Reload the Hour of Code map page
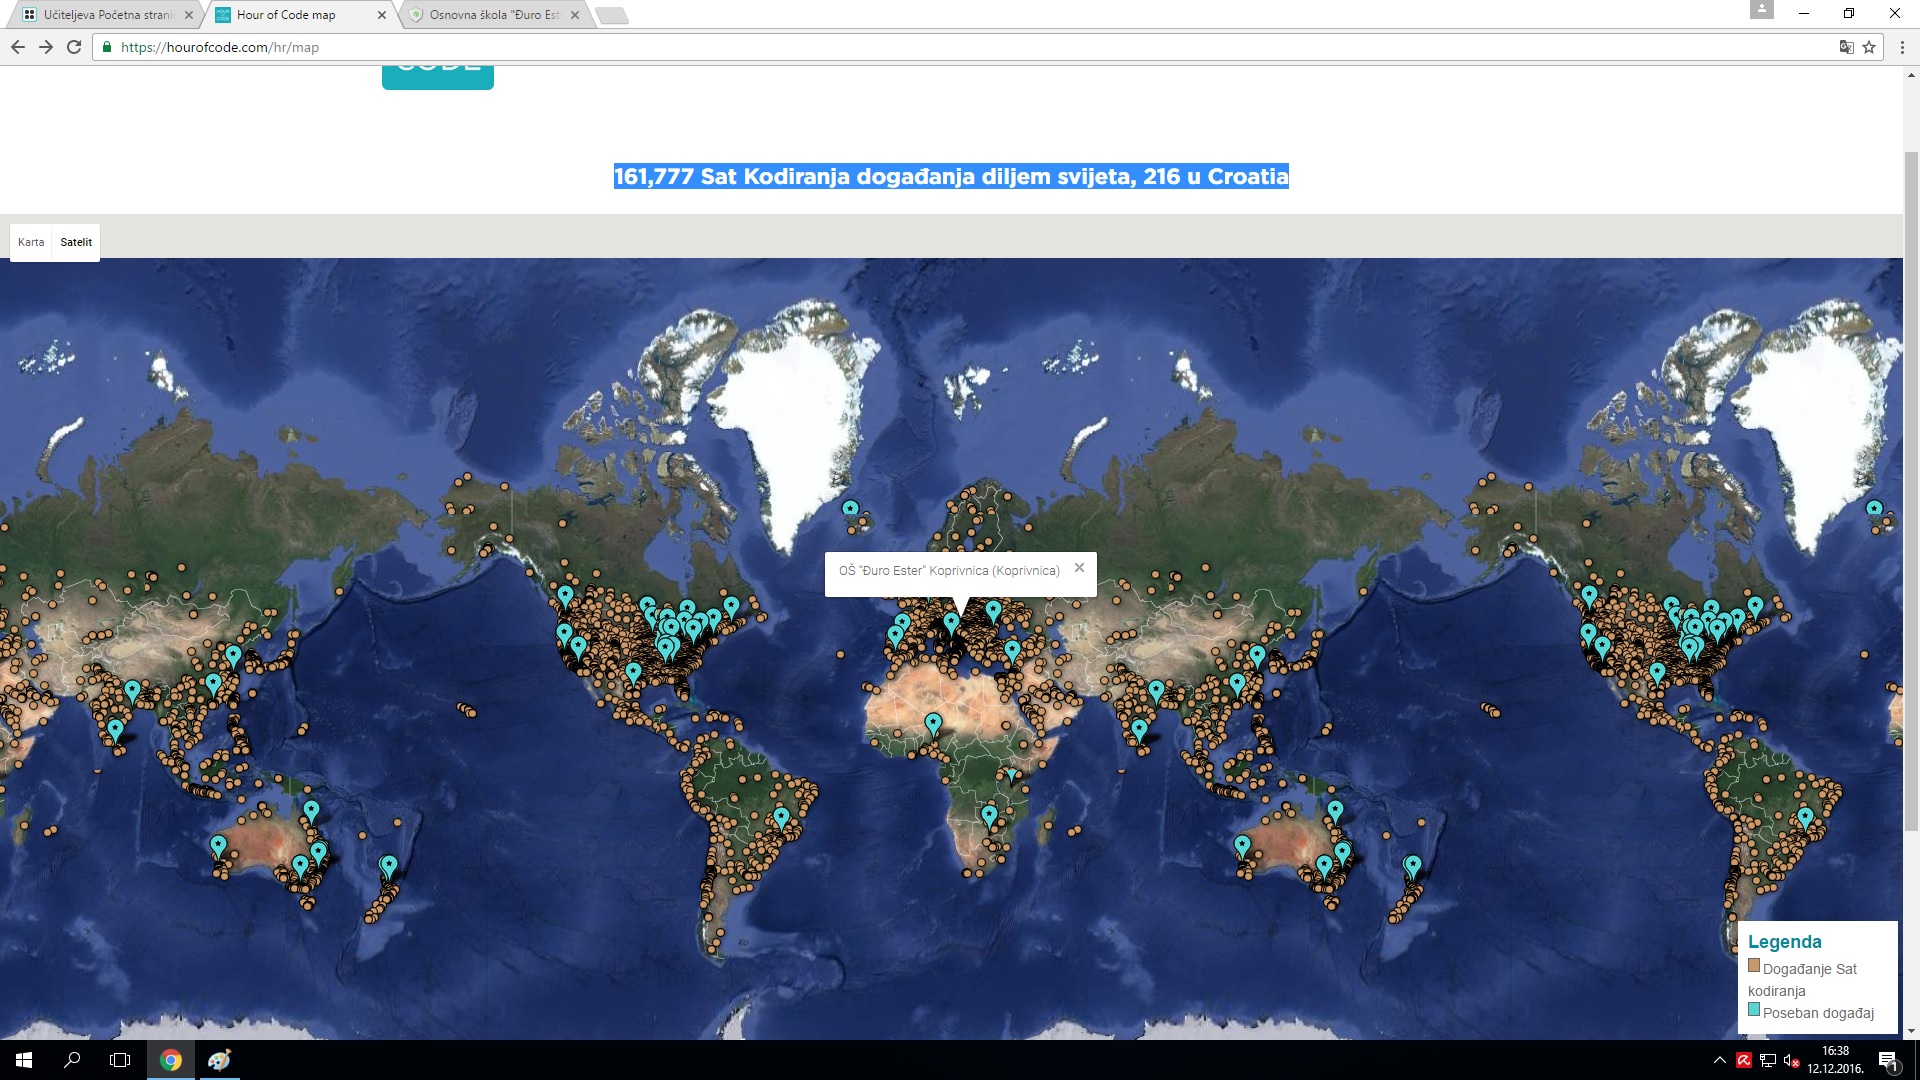The width and height of the screenshot is (1920, 1080). pos(74,47)
